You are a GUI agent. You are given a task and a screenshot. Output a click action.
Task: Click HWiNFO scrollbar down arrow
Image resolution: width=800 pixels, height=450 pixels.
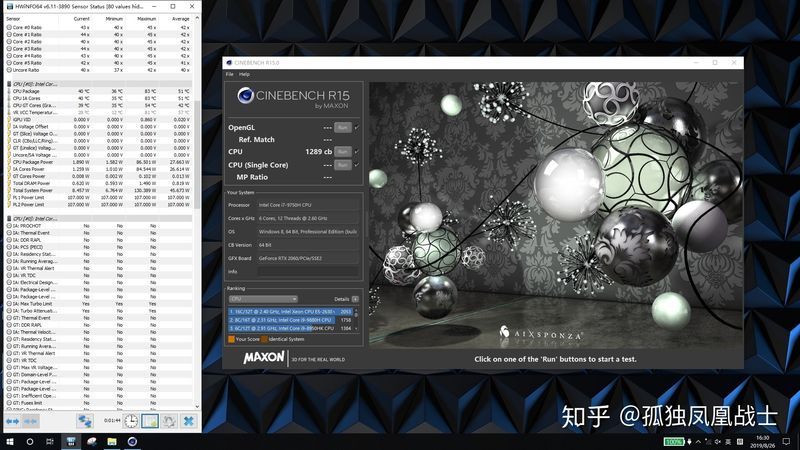pyautogui.click(x=197, y=406)
